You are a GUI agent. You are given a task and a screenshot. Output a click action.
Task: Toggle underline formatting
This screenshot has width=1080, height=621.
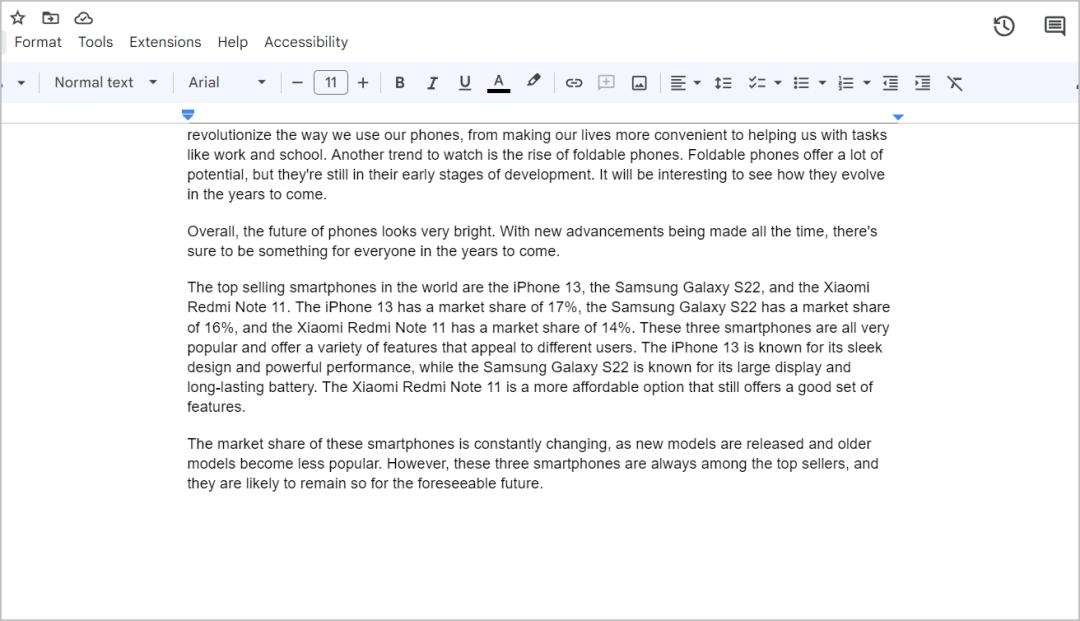pyautogui.click(x=465, y=83)
